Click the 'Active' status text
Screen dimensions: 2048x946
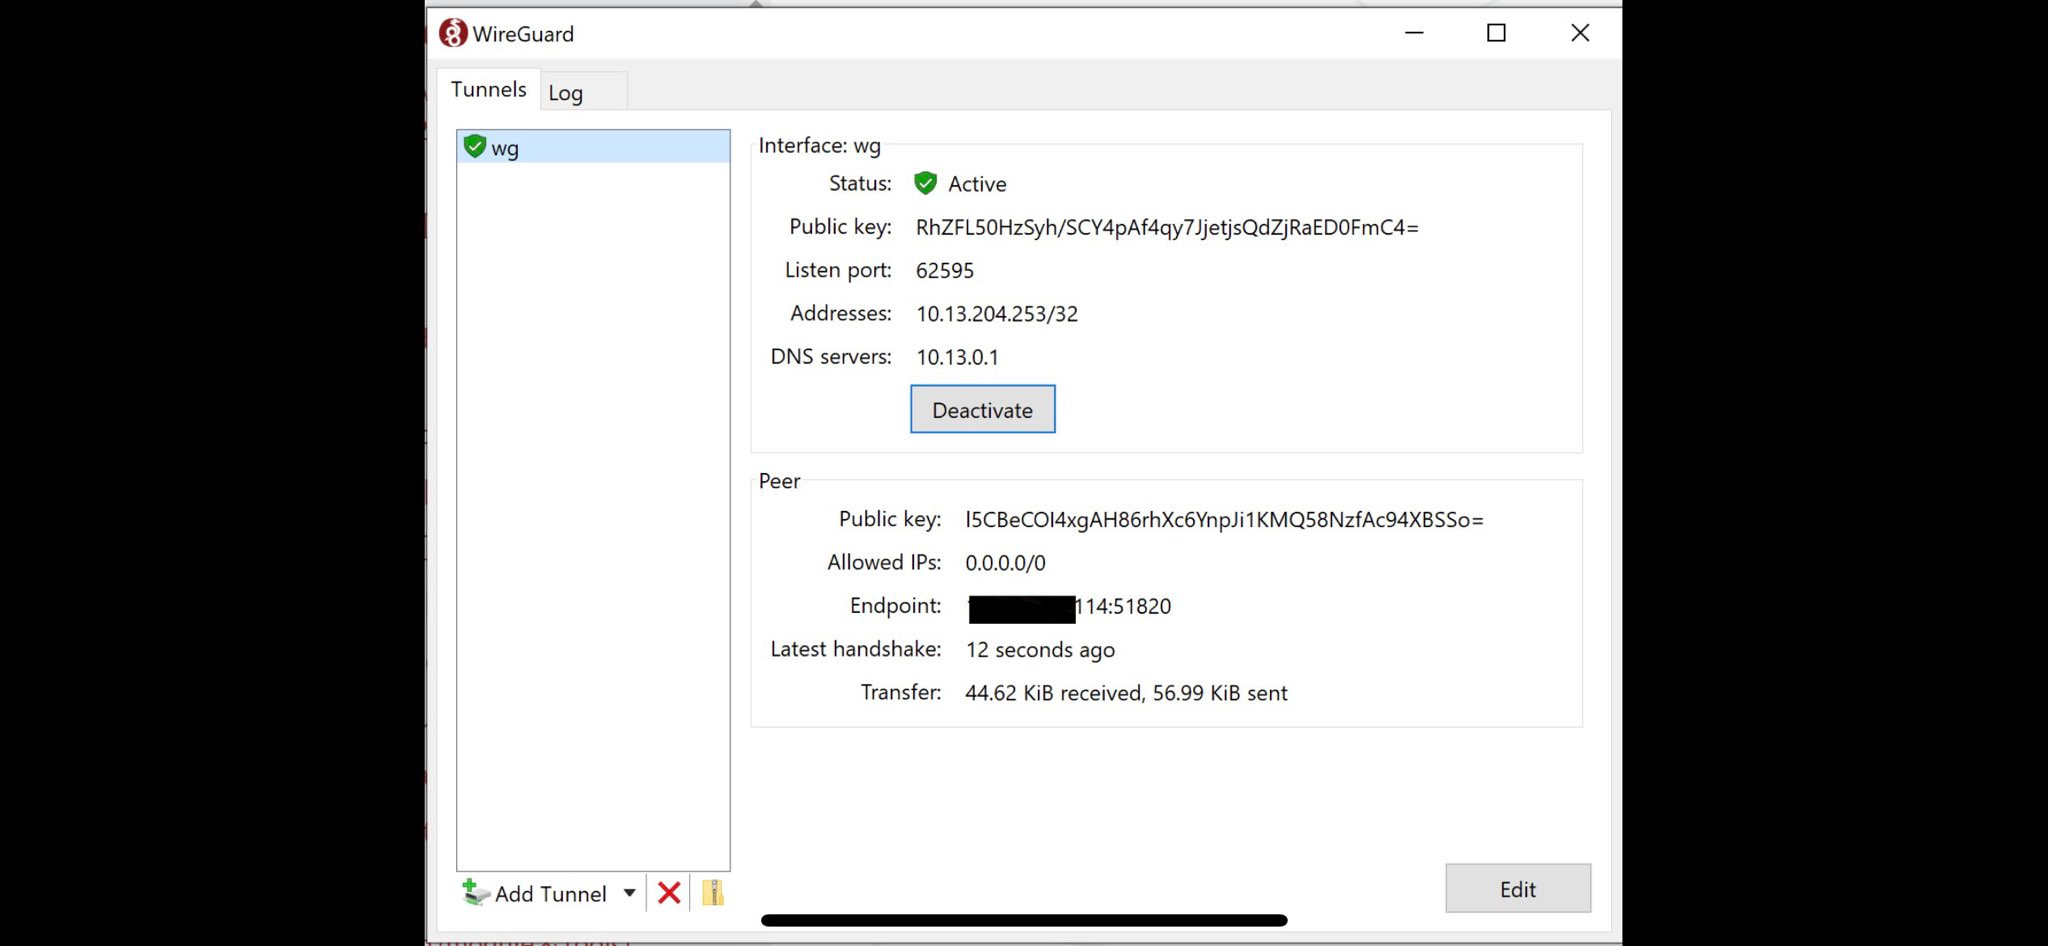(x=977, y=184)
